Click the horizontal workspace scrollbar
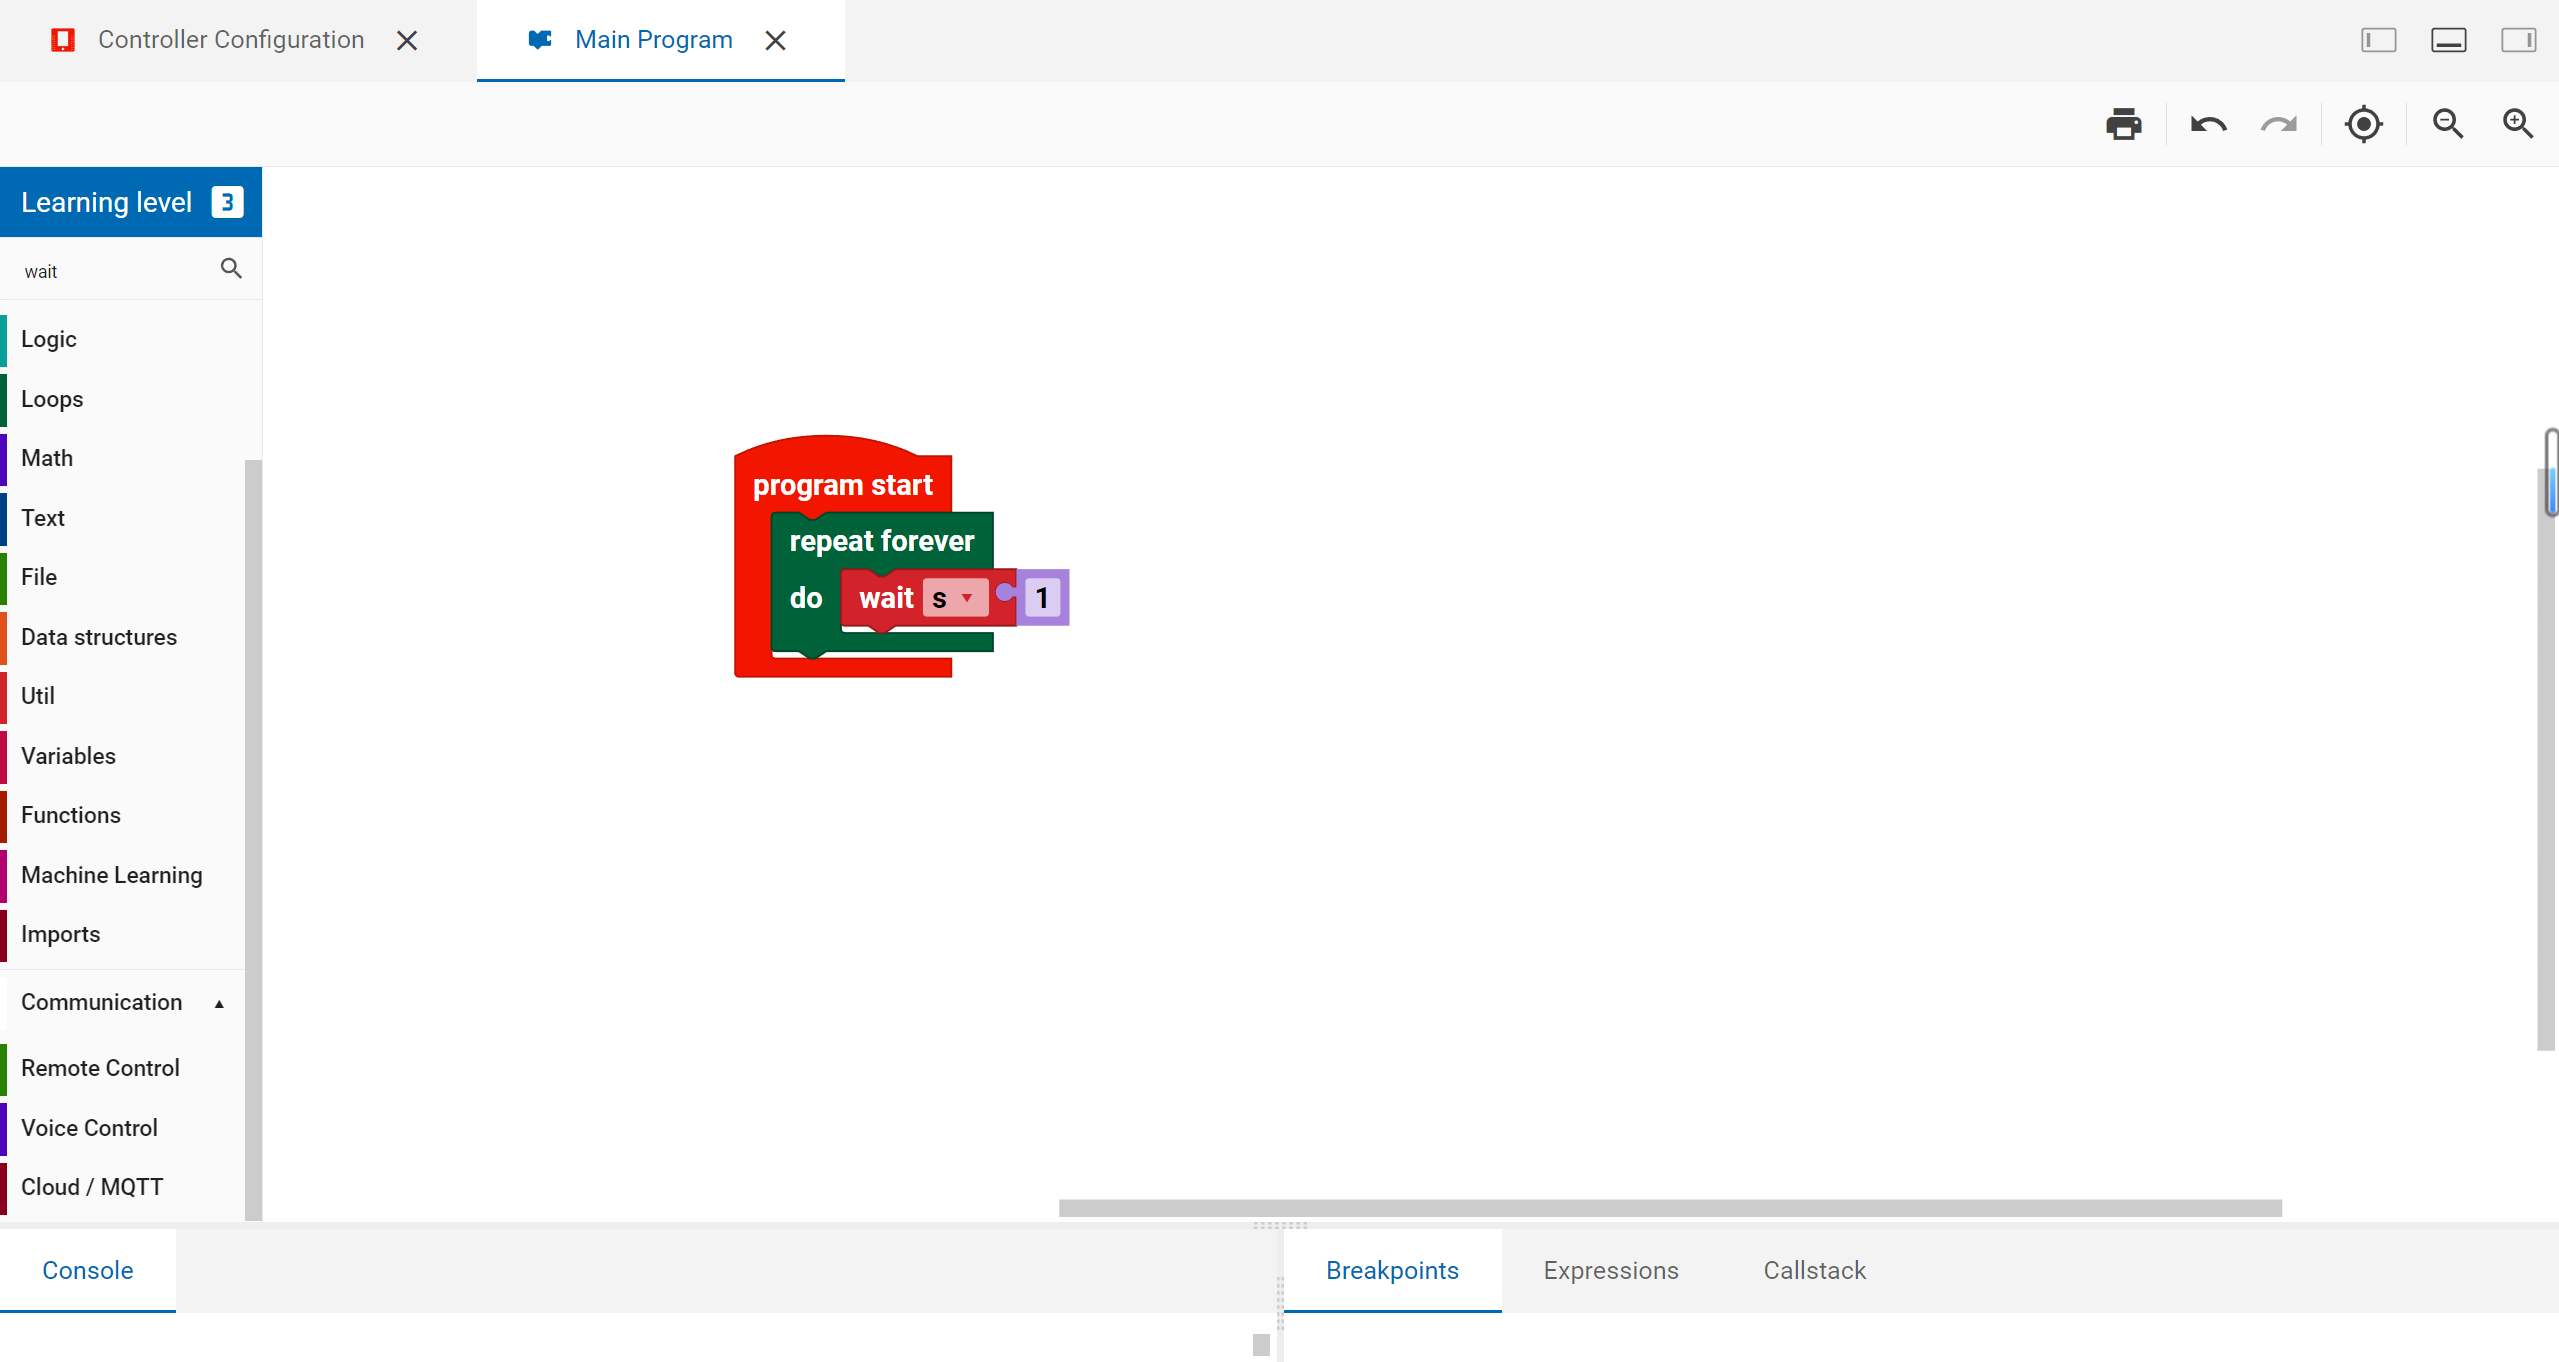 pyautogui.click(x=1669, y=1208)
